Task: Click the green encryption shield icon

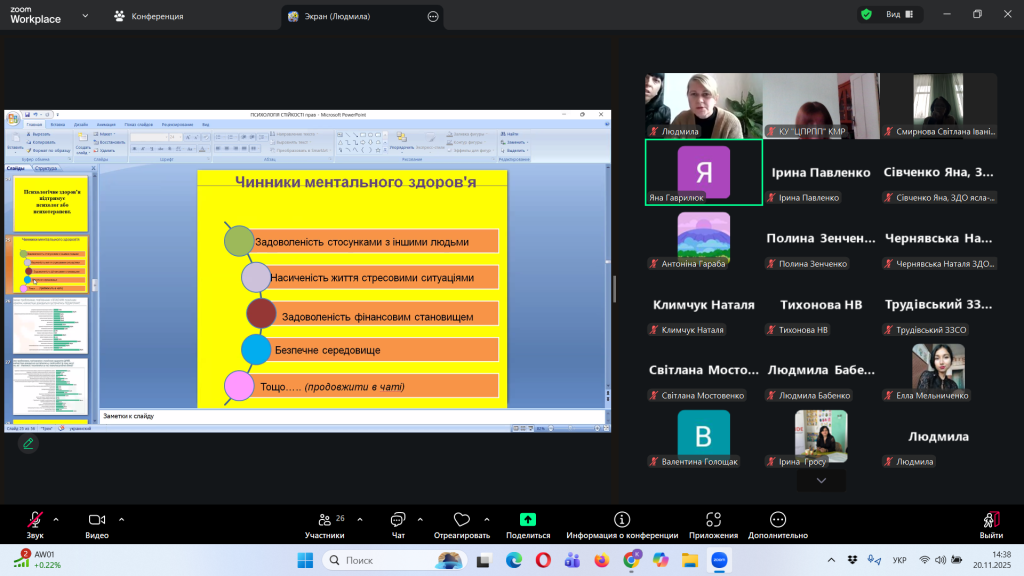Action: pos(866,15)
